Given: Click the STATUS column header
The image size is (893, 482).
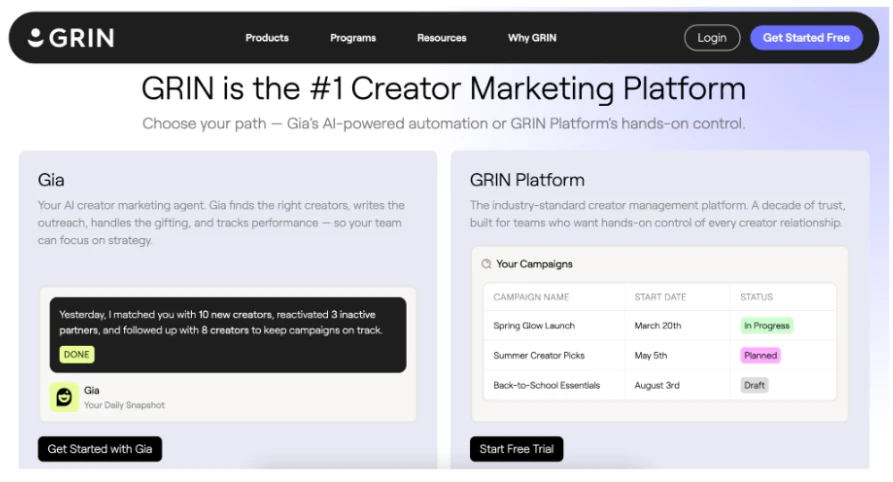Looking at the screenshot, I should (x=756, y=297).
